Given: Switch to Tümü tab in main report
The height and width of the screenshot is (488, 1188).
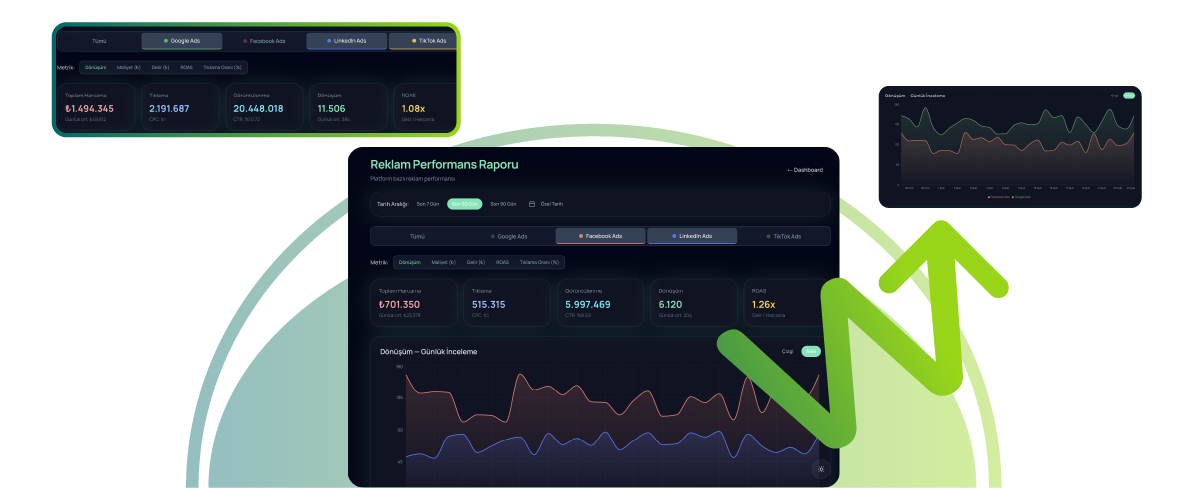Looking at the screenshot, I should coord(417,237).
